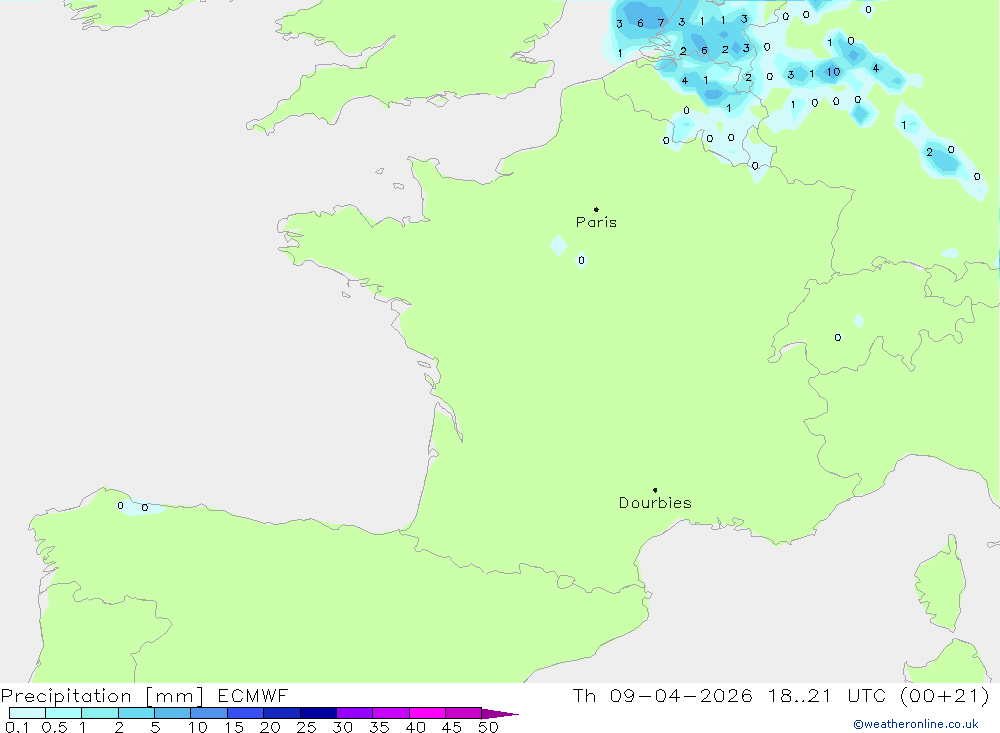
Task: Pick the lightest cyan 0.1 mm legend swatch
Action: (x=27, y=713)
